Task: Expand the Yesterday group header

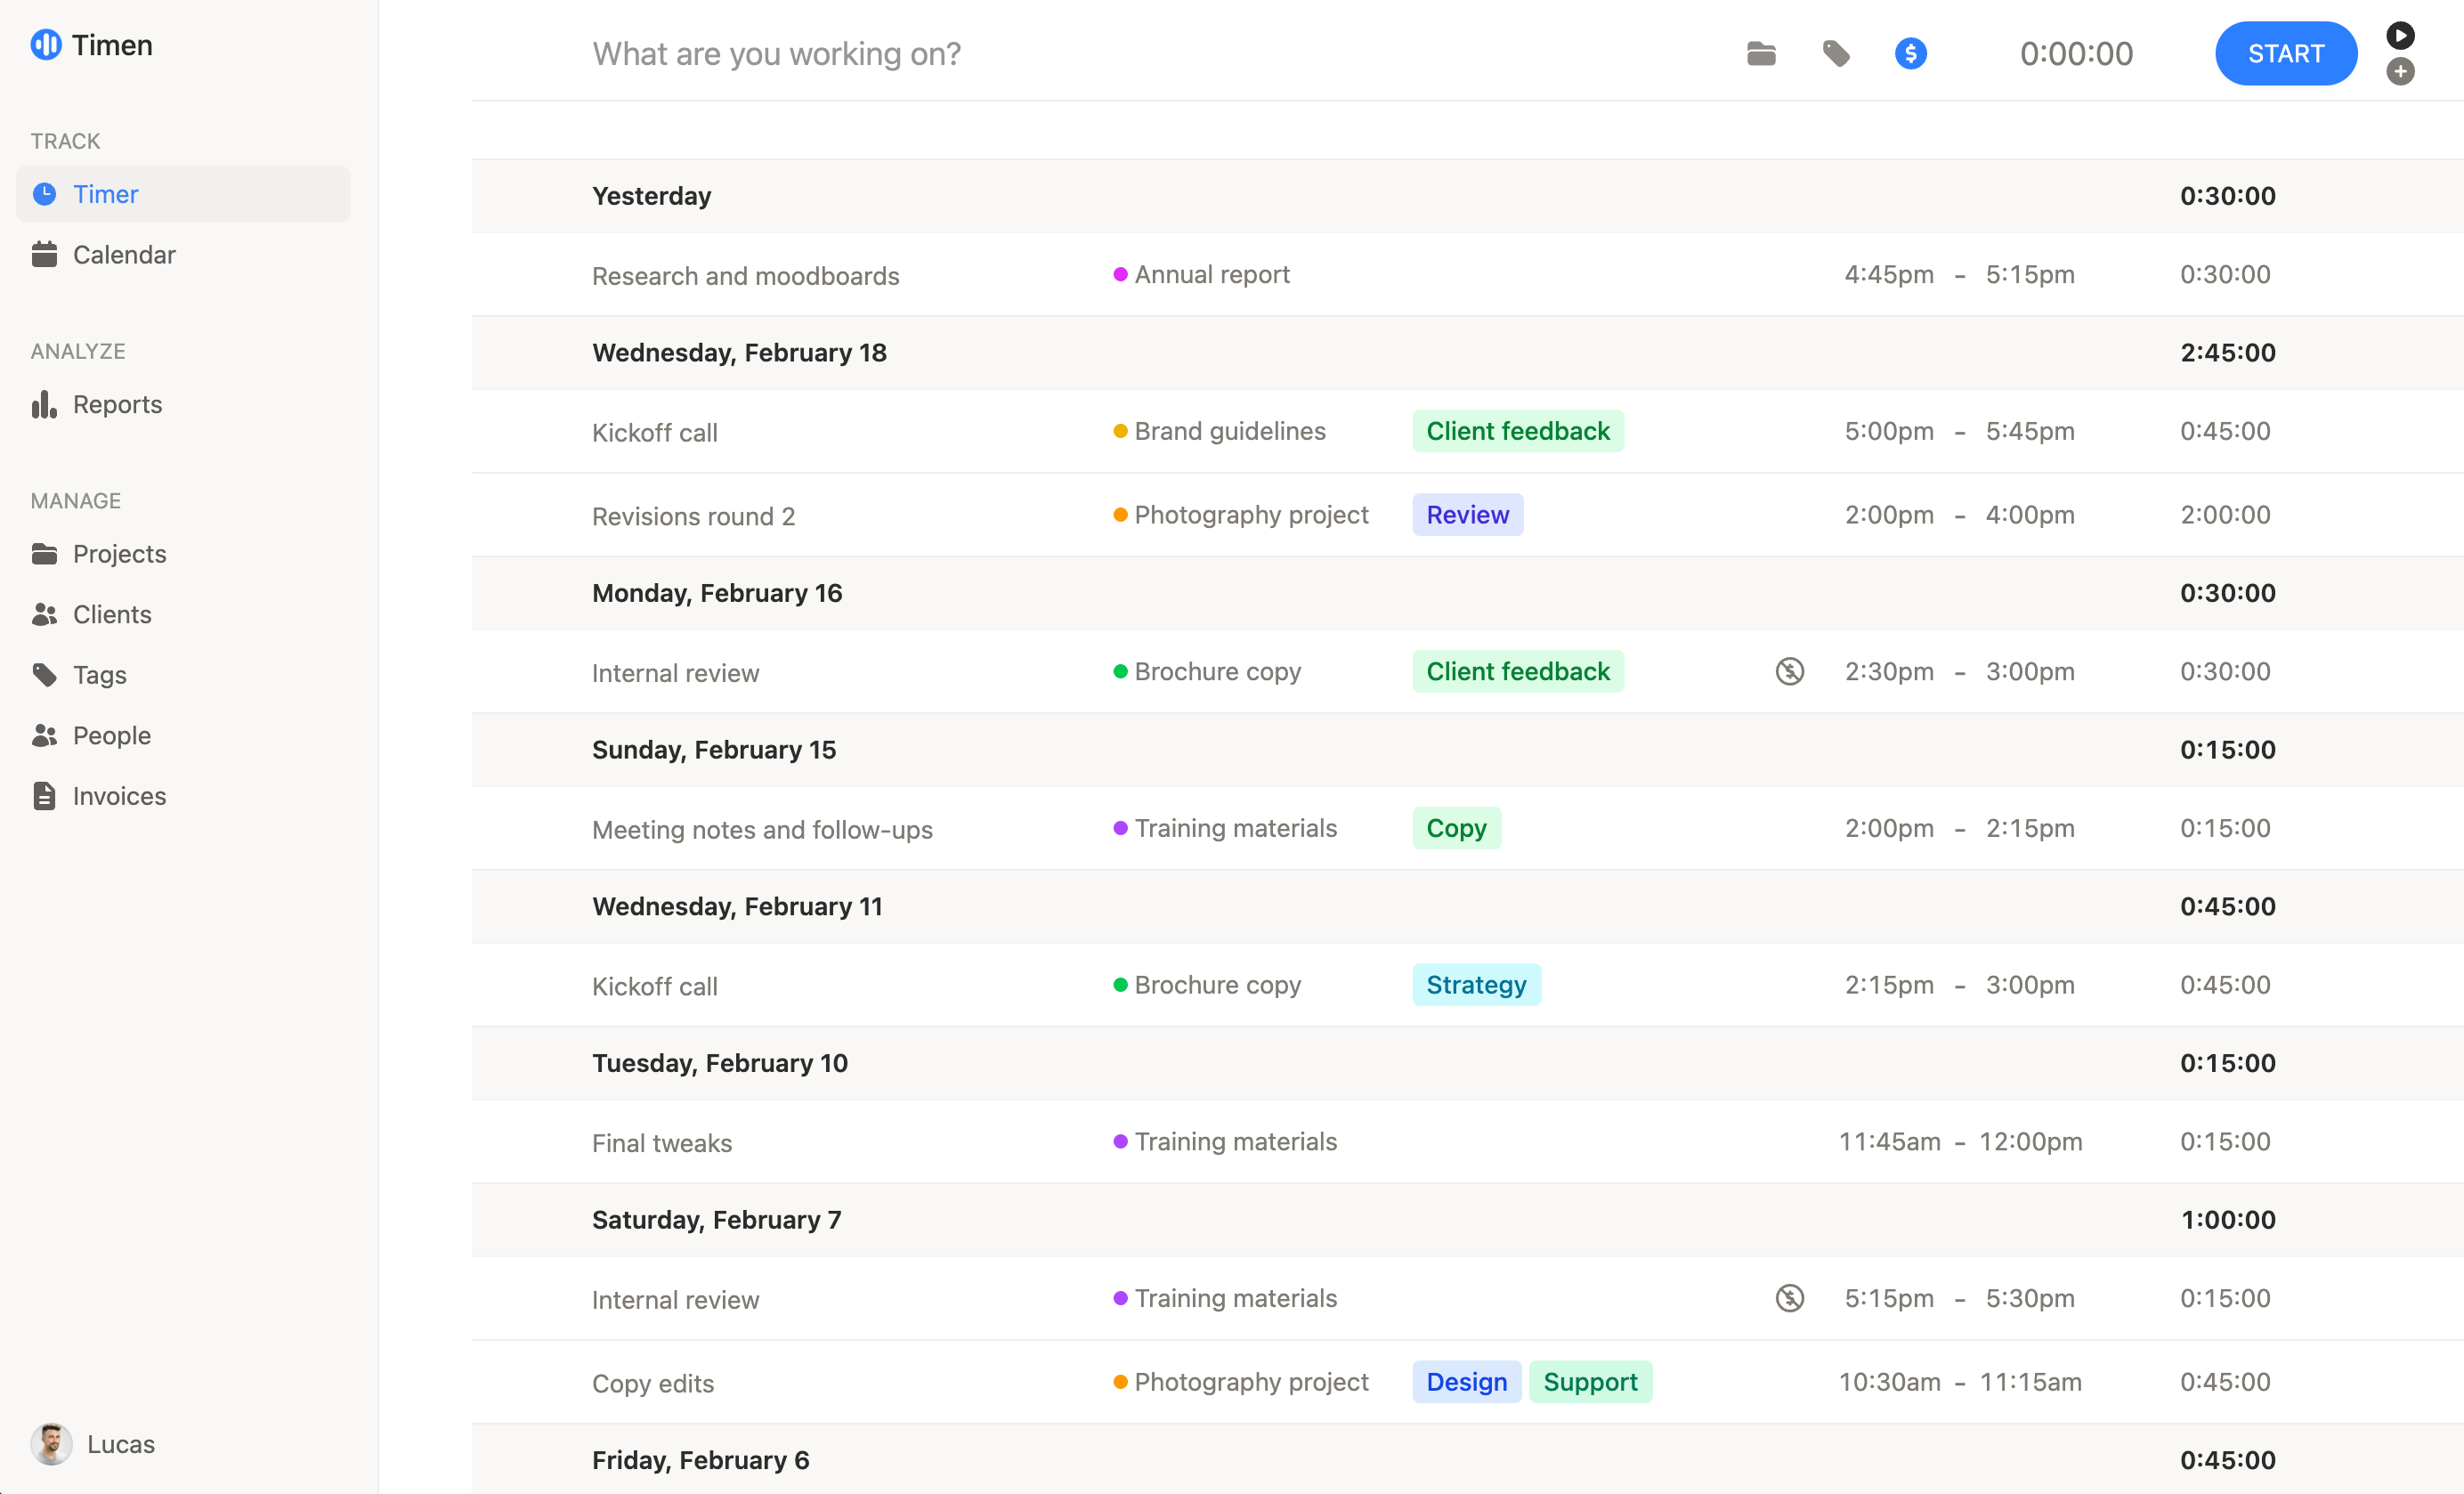Action: (x=651, y=196)
